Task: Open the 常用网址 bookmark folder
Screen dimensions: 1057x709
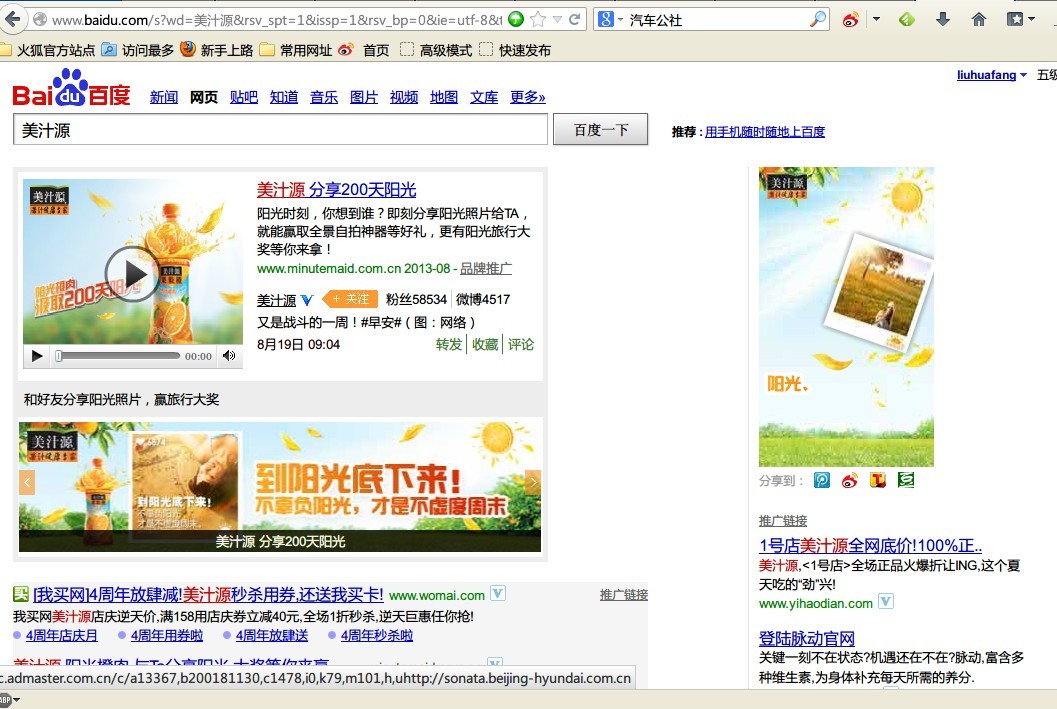Action: pyautogui.click(x=296, y=51)
